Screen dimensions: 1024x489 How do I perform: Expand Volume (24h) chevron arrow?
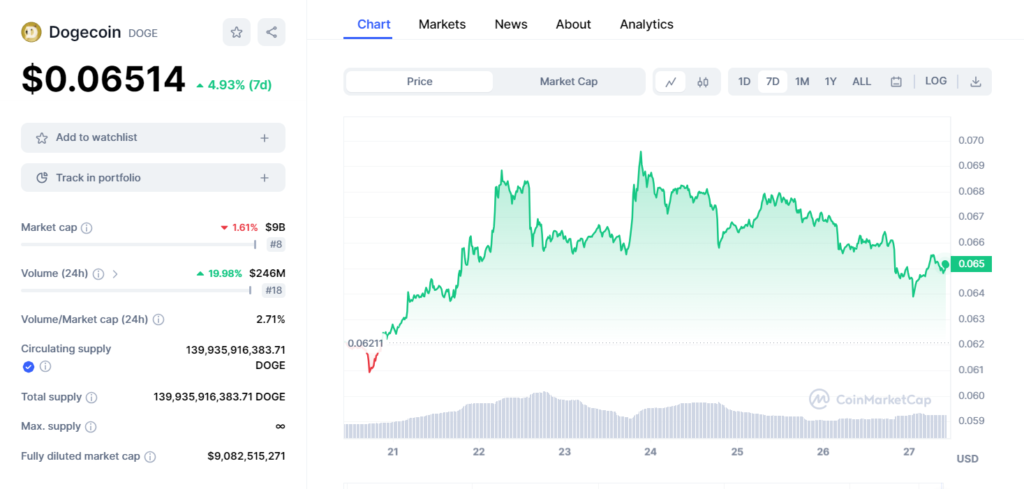(x=116, y=274)
